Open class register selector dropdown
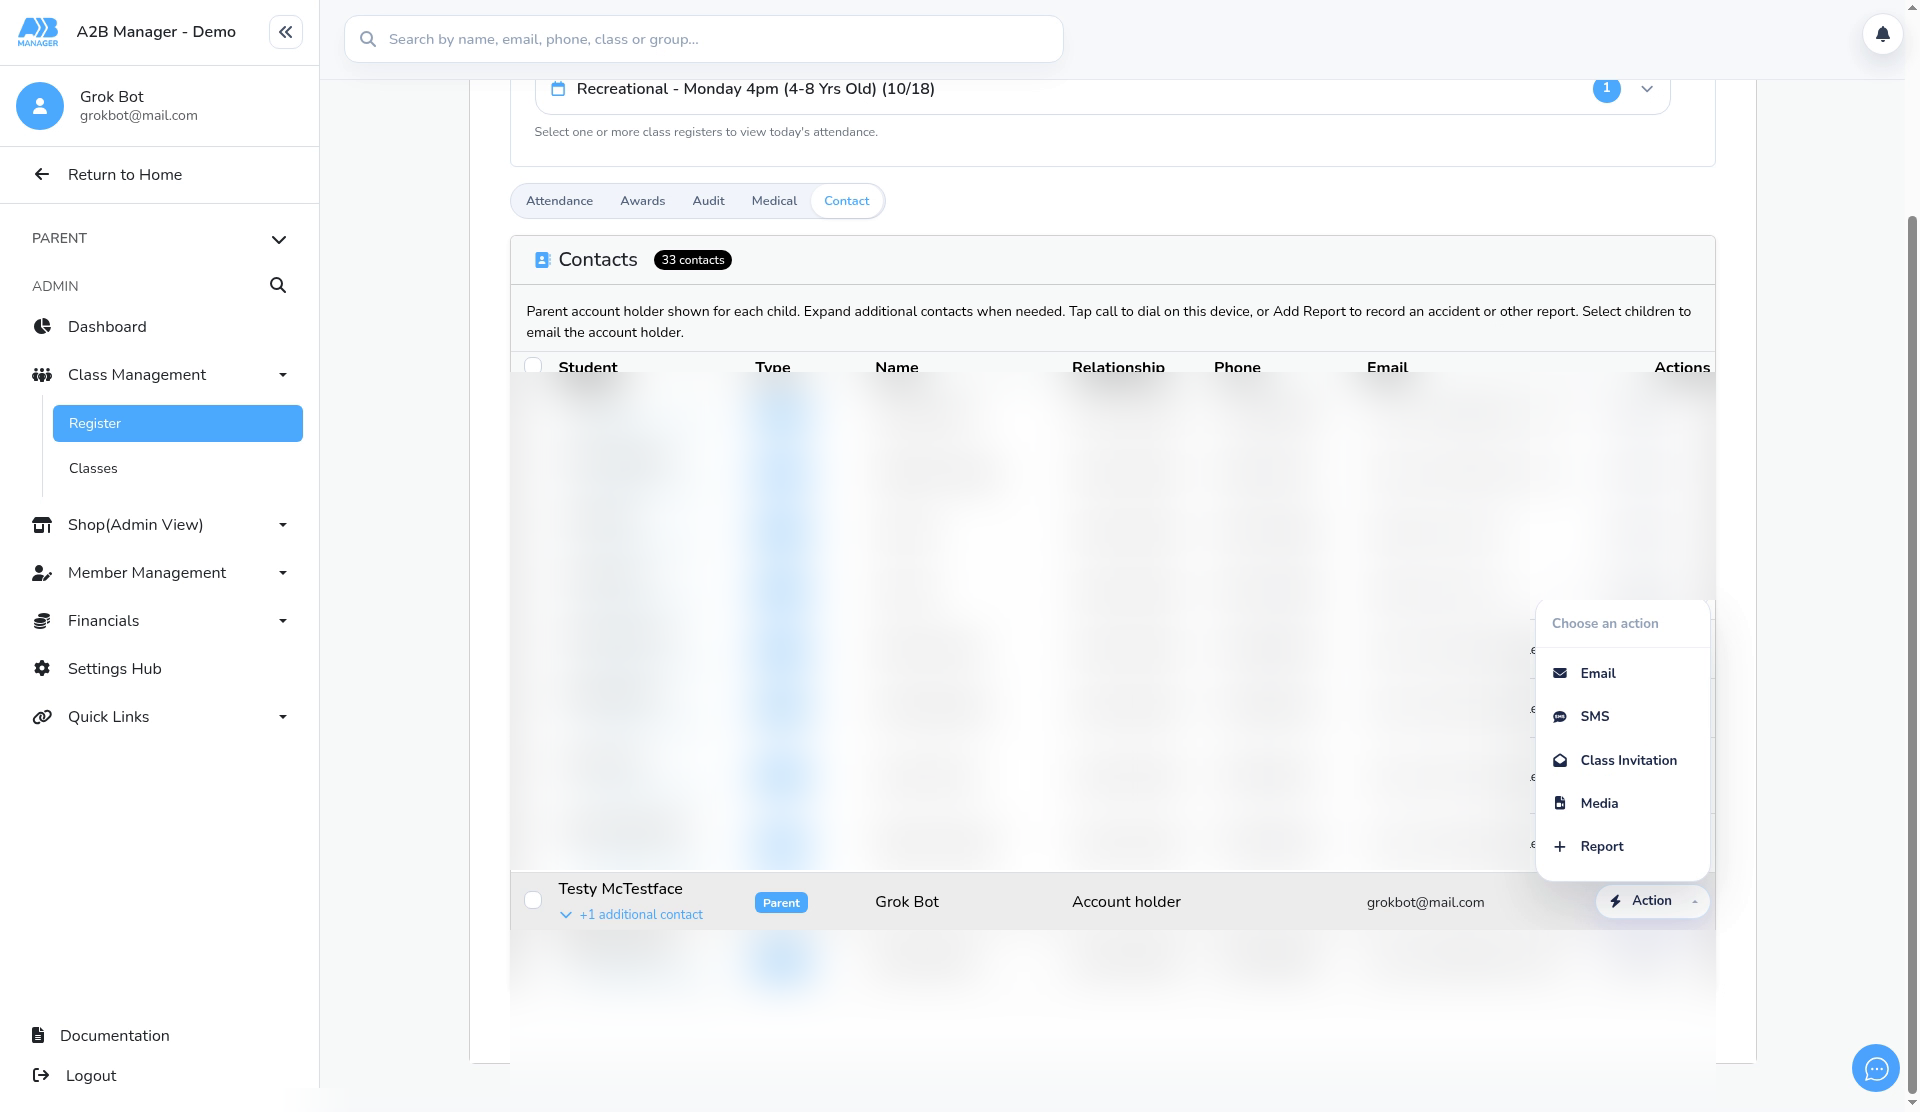 point(1647,89)
